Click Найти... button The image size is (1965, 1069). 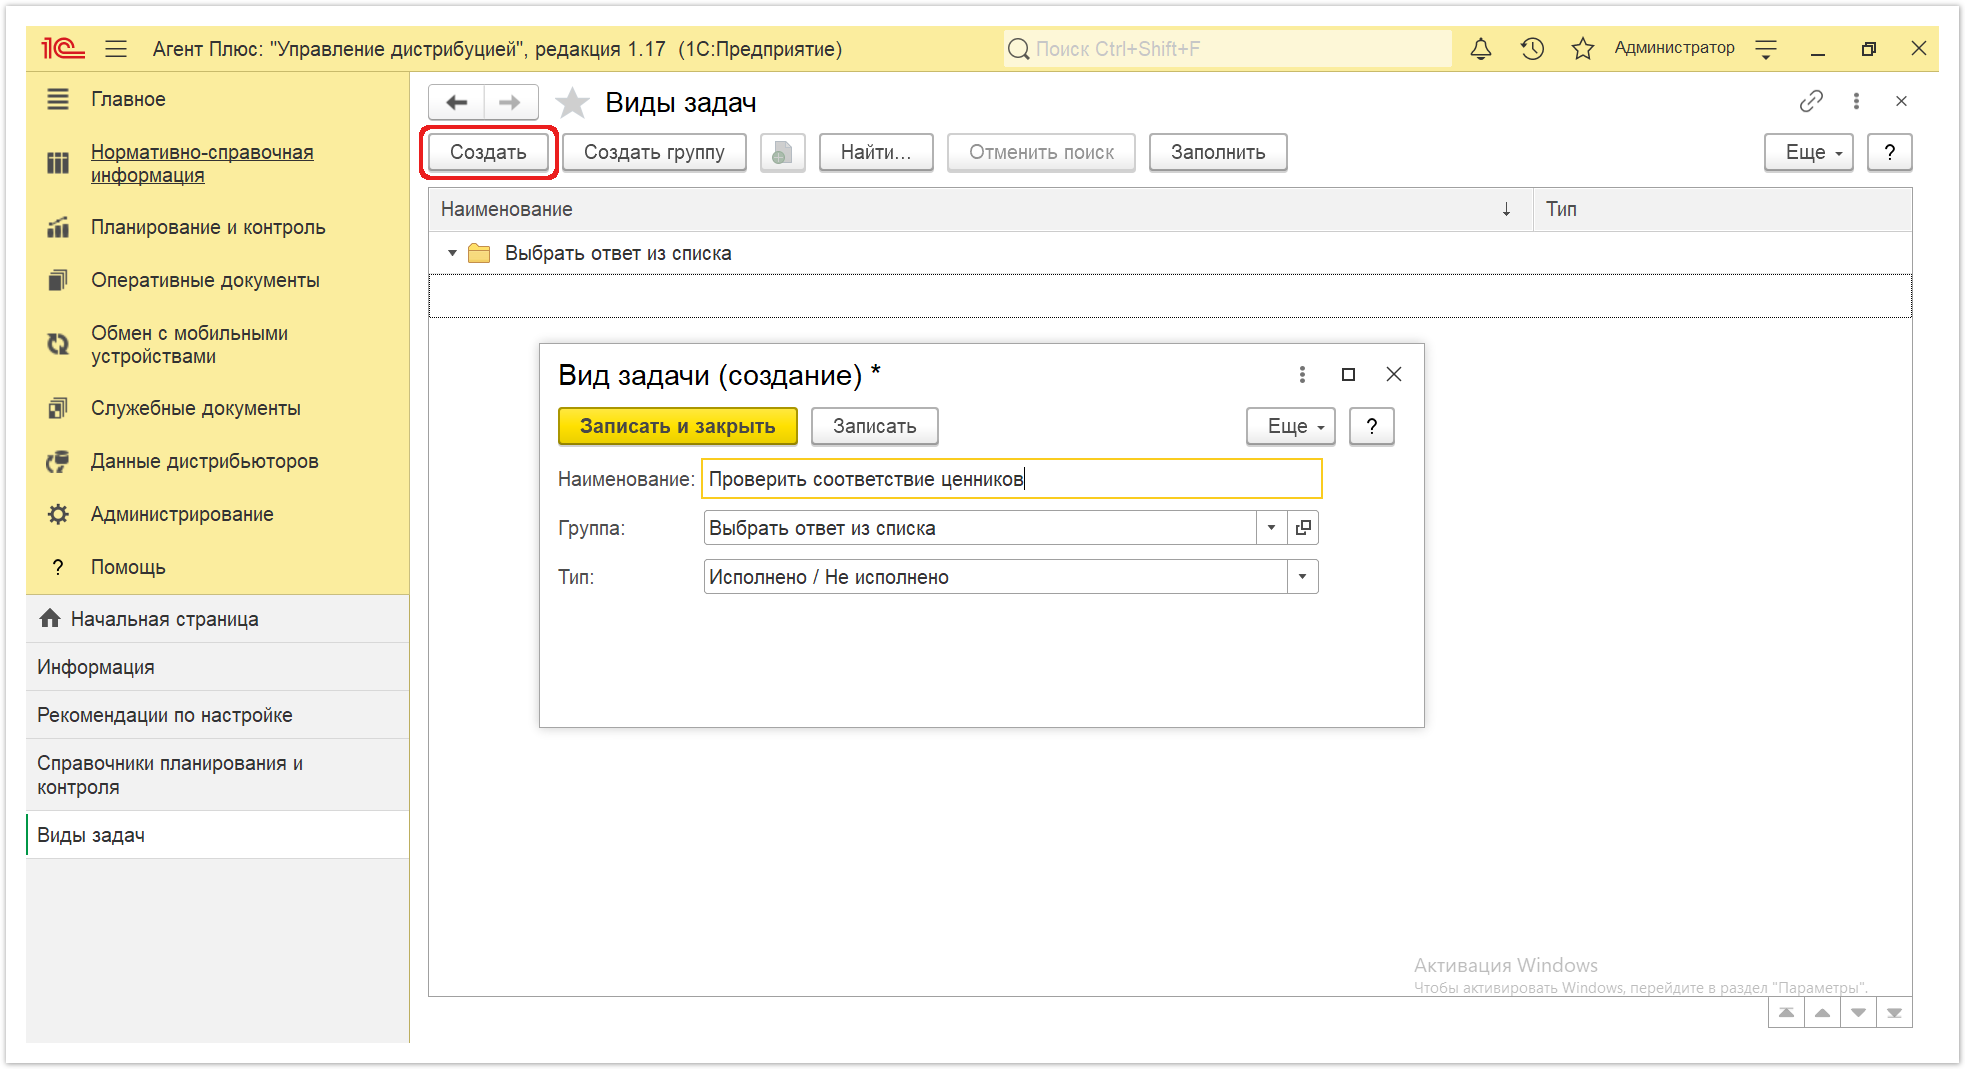pos(876,152)
